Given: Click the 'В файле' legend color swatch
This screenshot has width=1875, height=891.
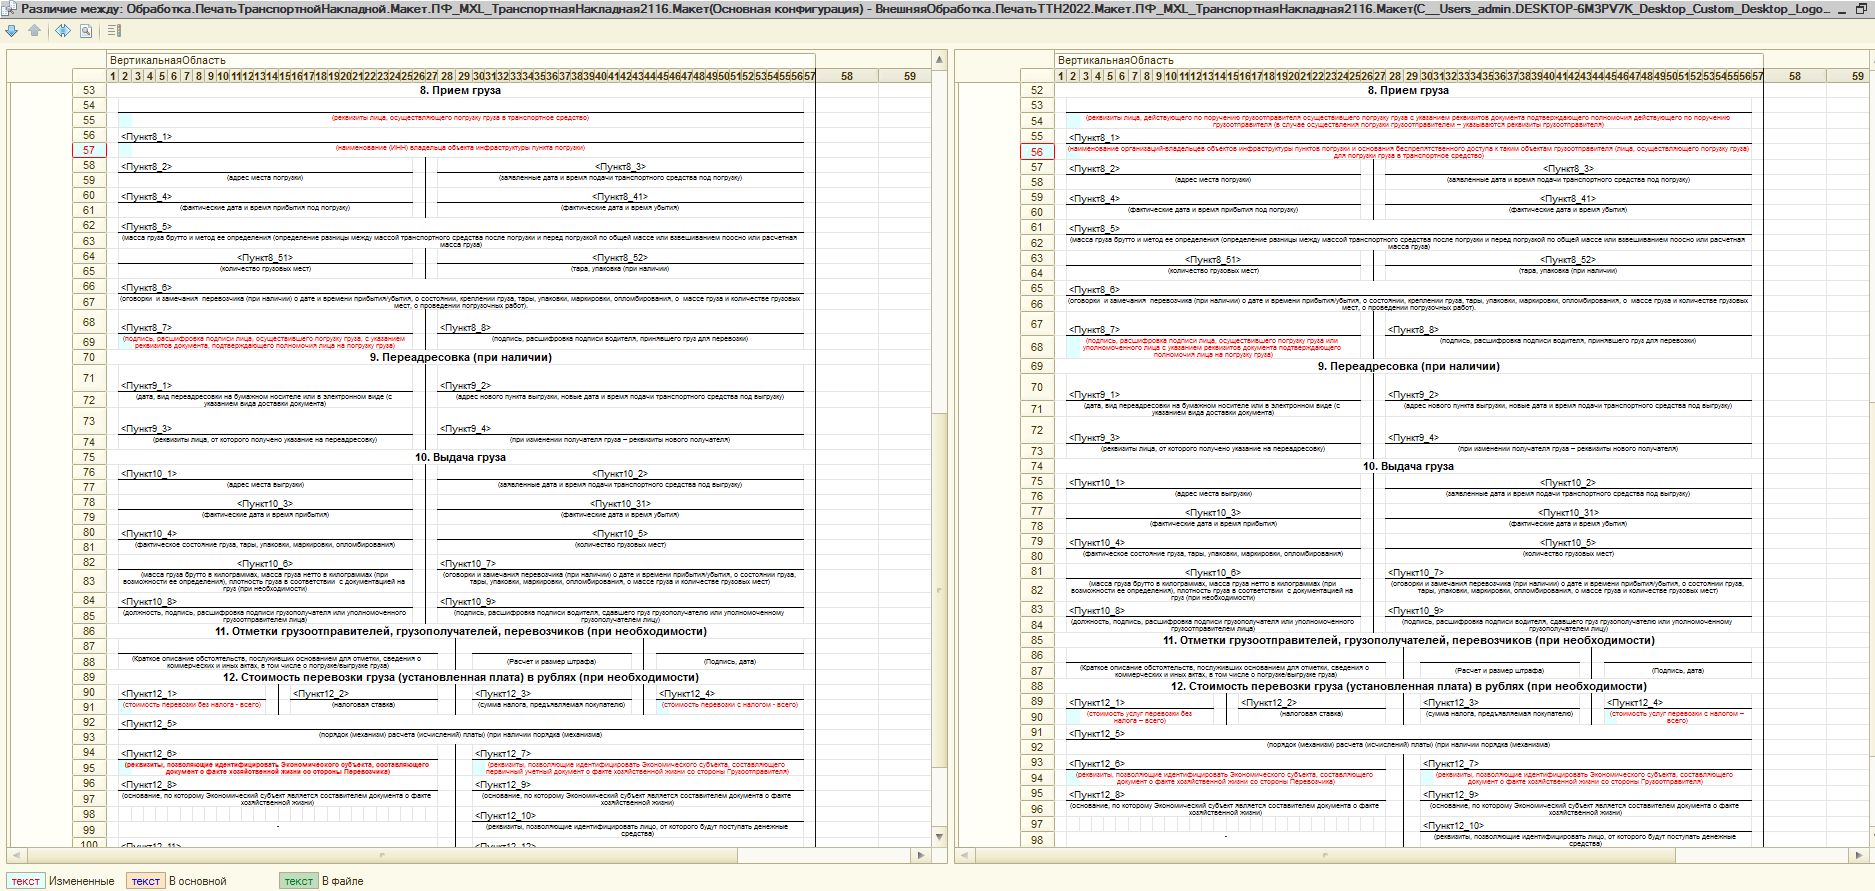Looking at the screenshot, I should [298, 881].
